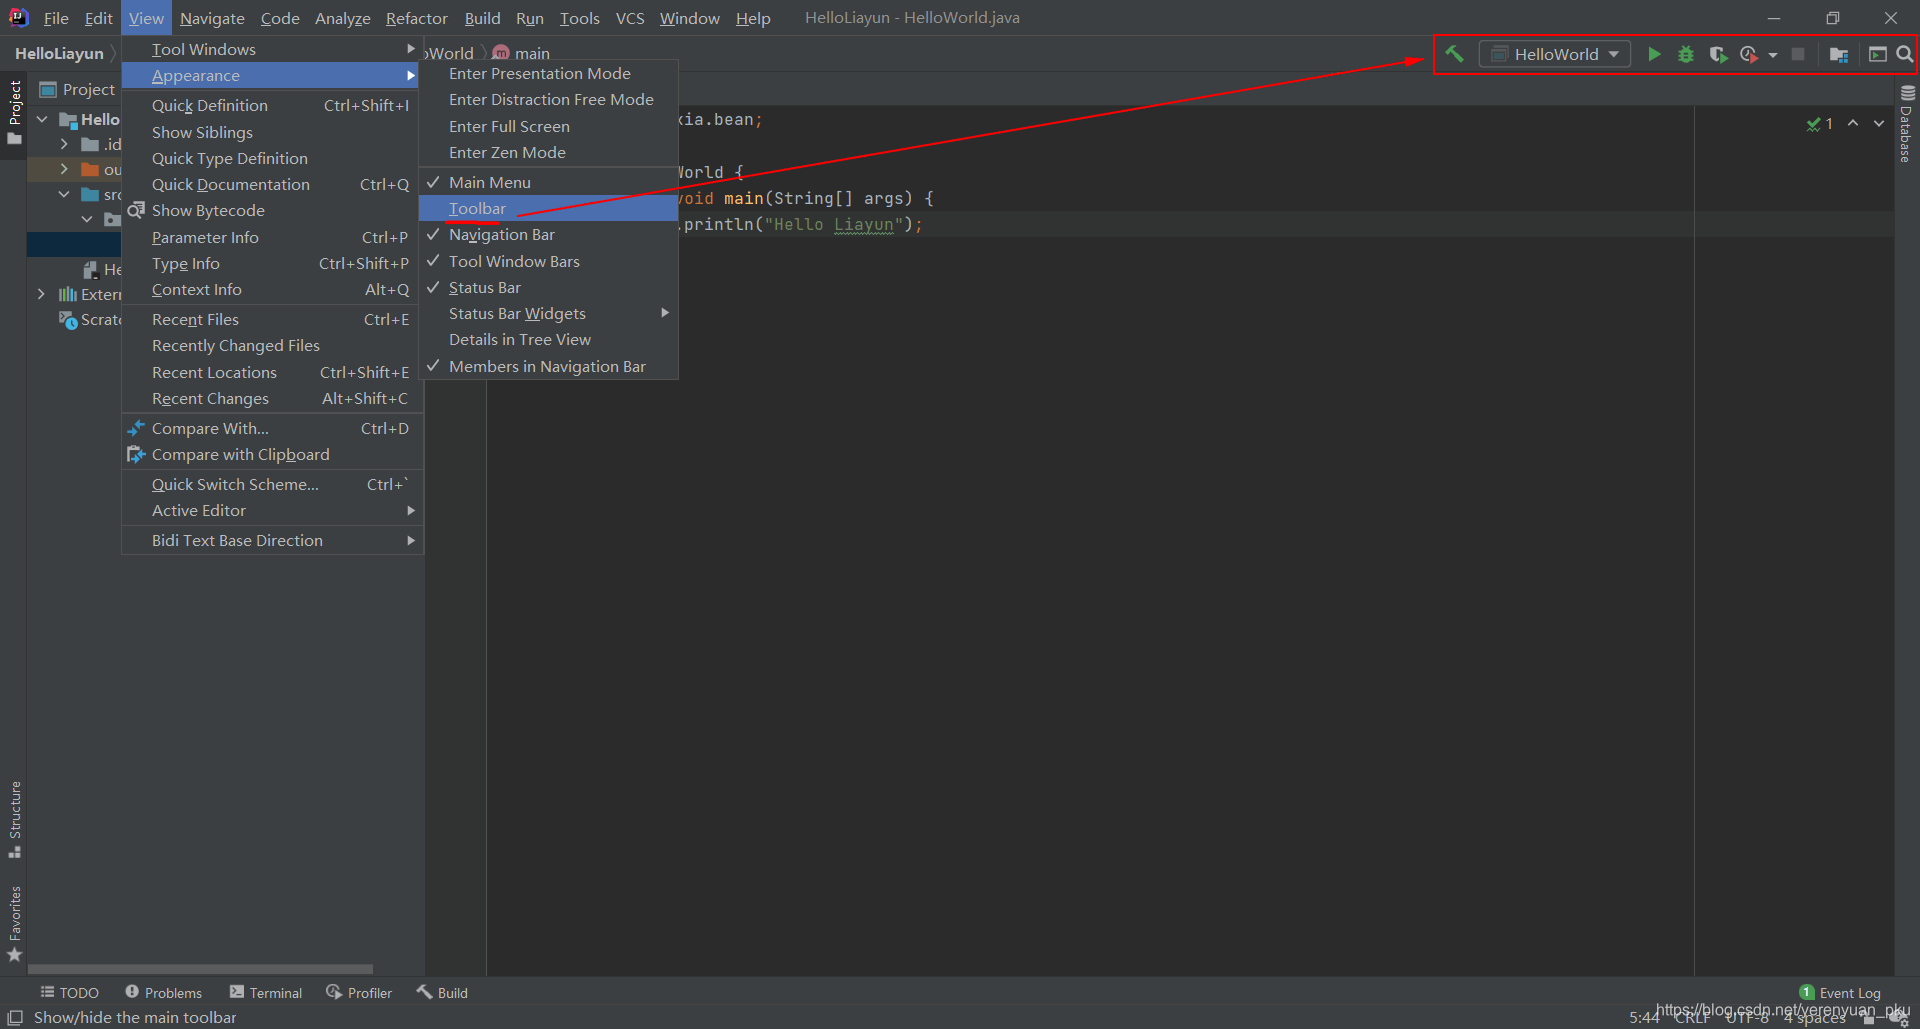Collapse the HelloLiayun project tree node

[42, 119]
